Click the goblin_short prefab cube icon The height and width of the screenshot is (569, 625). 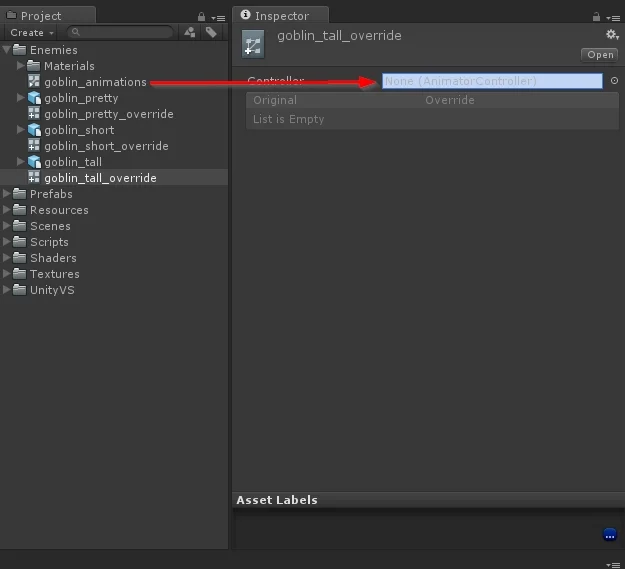point(34,129)
